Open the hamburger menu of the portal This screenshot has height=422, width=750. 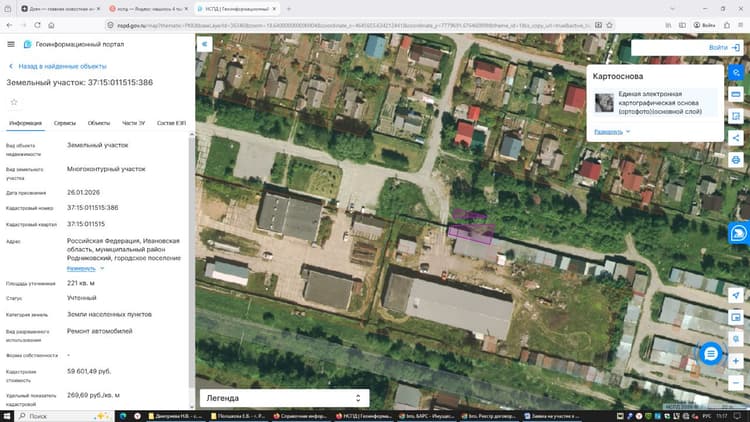pyautogui.click(x=11, y=44)
